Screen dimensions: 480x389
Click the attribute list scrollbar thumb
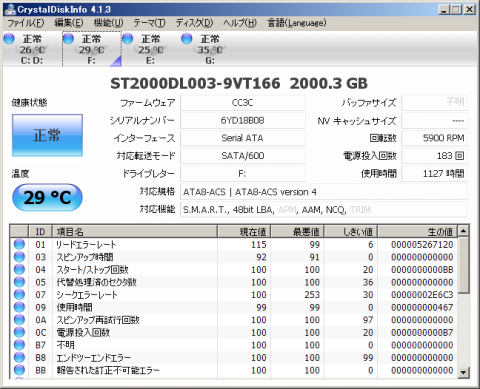point(463,265)
